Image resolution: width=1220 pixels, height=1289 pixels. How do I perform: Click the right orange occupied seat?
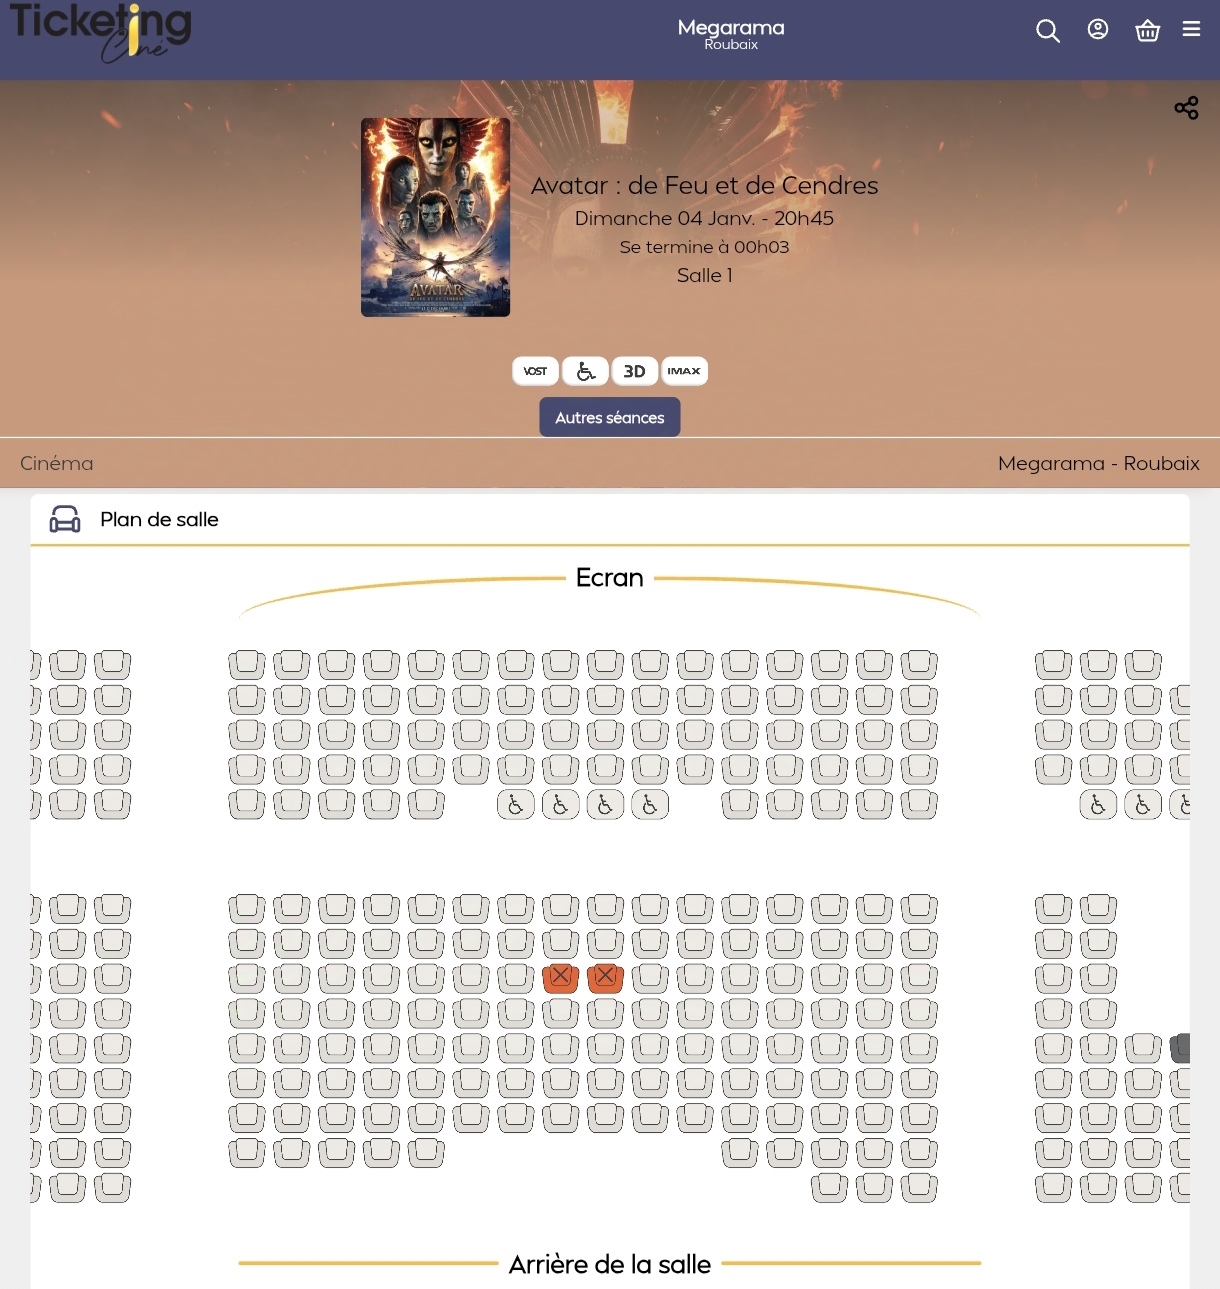(x=605, y=977)
